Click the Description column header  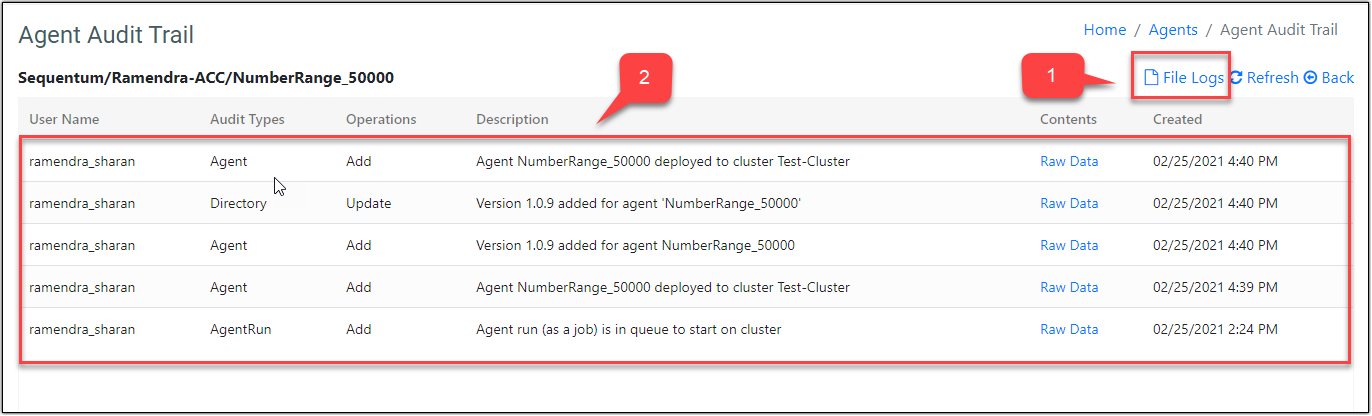[512, 119]
